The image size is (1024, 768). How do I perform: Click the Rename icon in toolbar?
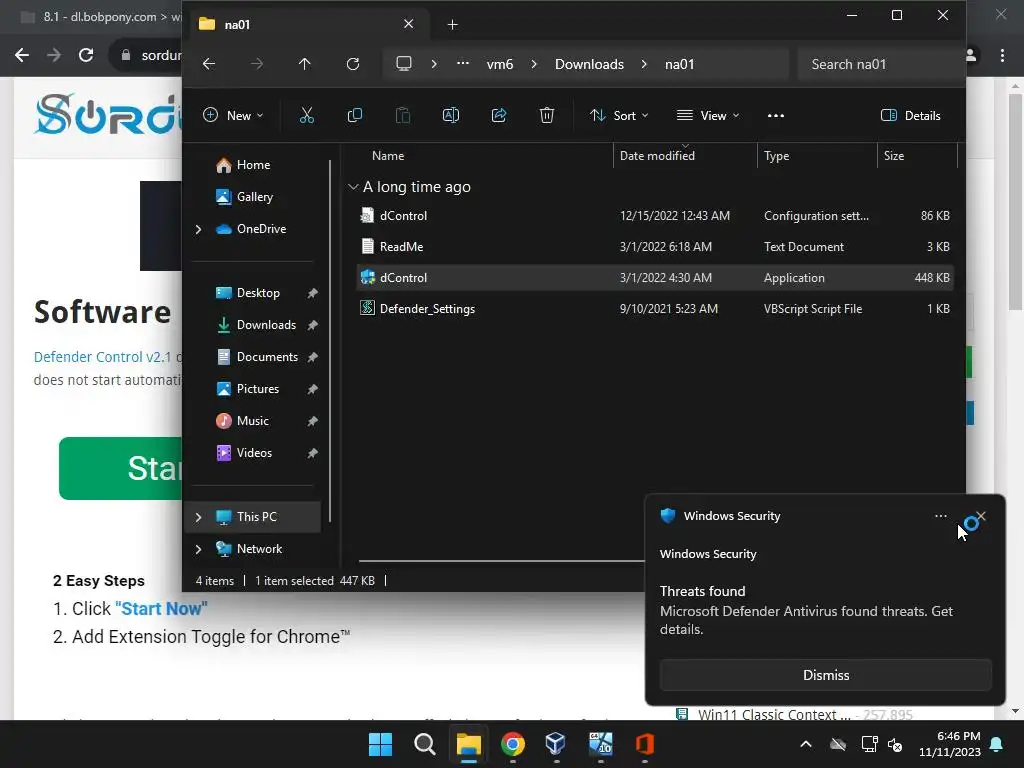[x=451, y=116]
